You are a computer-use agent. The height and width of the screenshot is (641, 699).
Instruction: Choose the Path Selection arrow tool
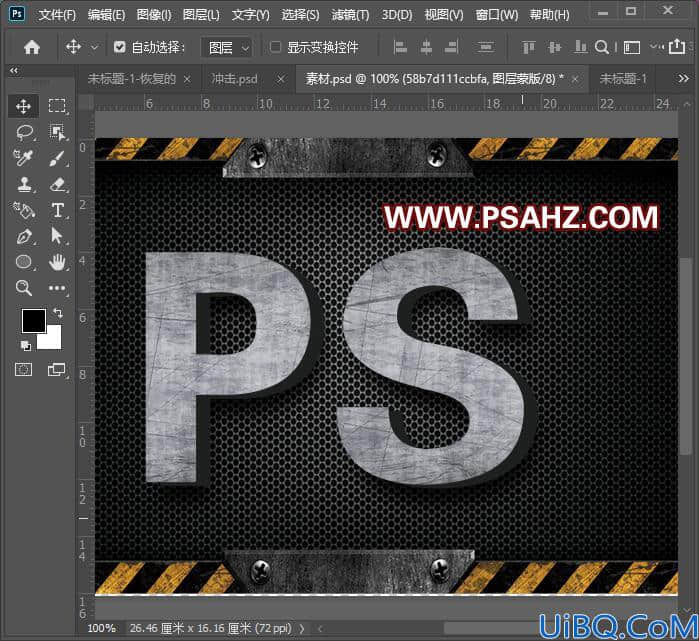tap(56, 235)
